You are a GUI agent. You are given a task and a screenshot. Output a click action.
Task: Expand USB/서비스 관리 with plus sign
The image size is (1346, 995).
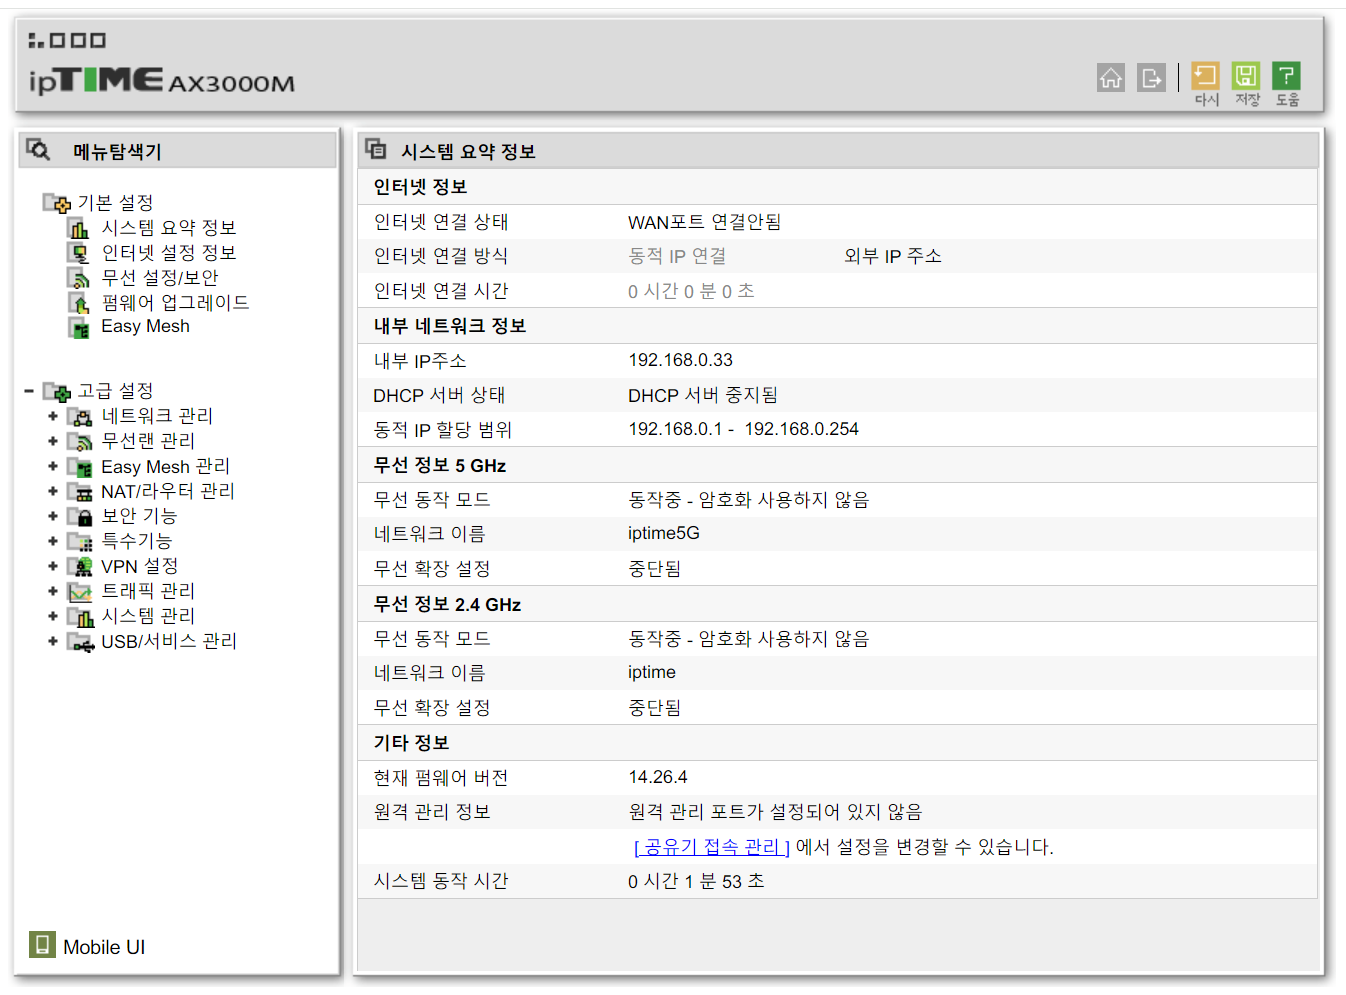pos(53,641)
